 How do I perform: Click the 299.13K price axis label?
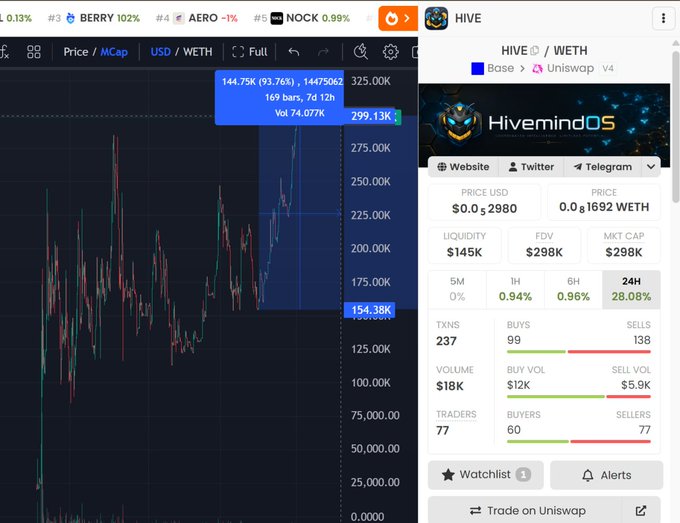[371, 116]
